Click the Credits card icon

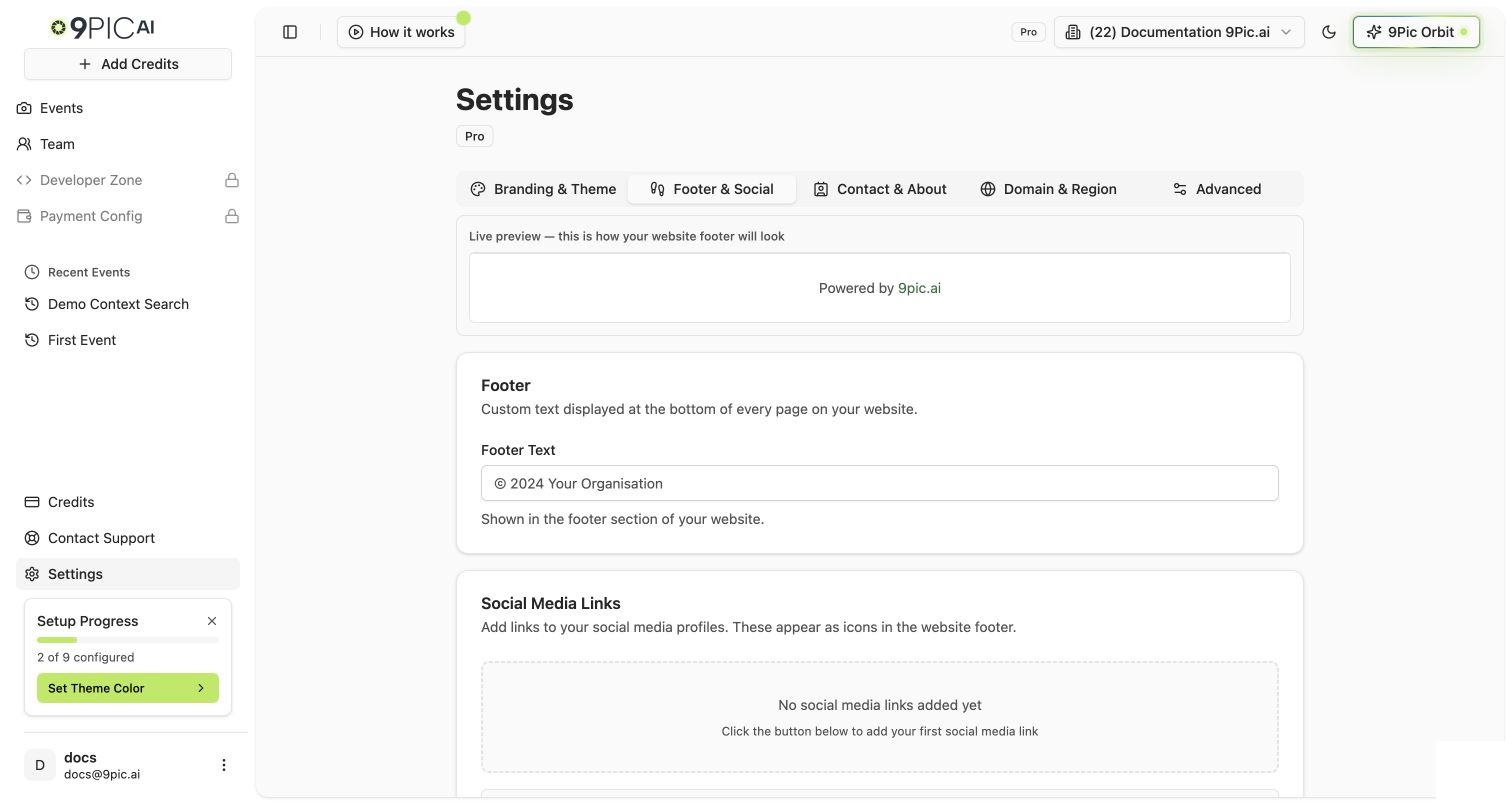tap(32, 502)
